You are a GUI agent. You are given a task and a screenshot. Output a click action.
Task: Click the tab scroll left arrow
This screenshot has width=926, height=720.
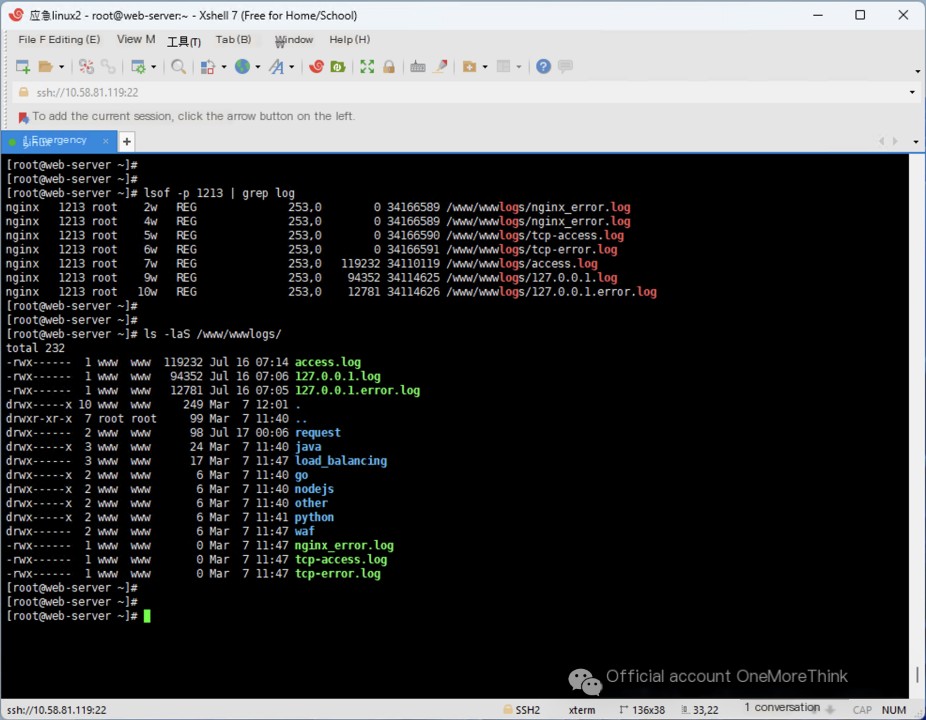point(882,141)
